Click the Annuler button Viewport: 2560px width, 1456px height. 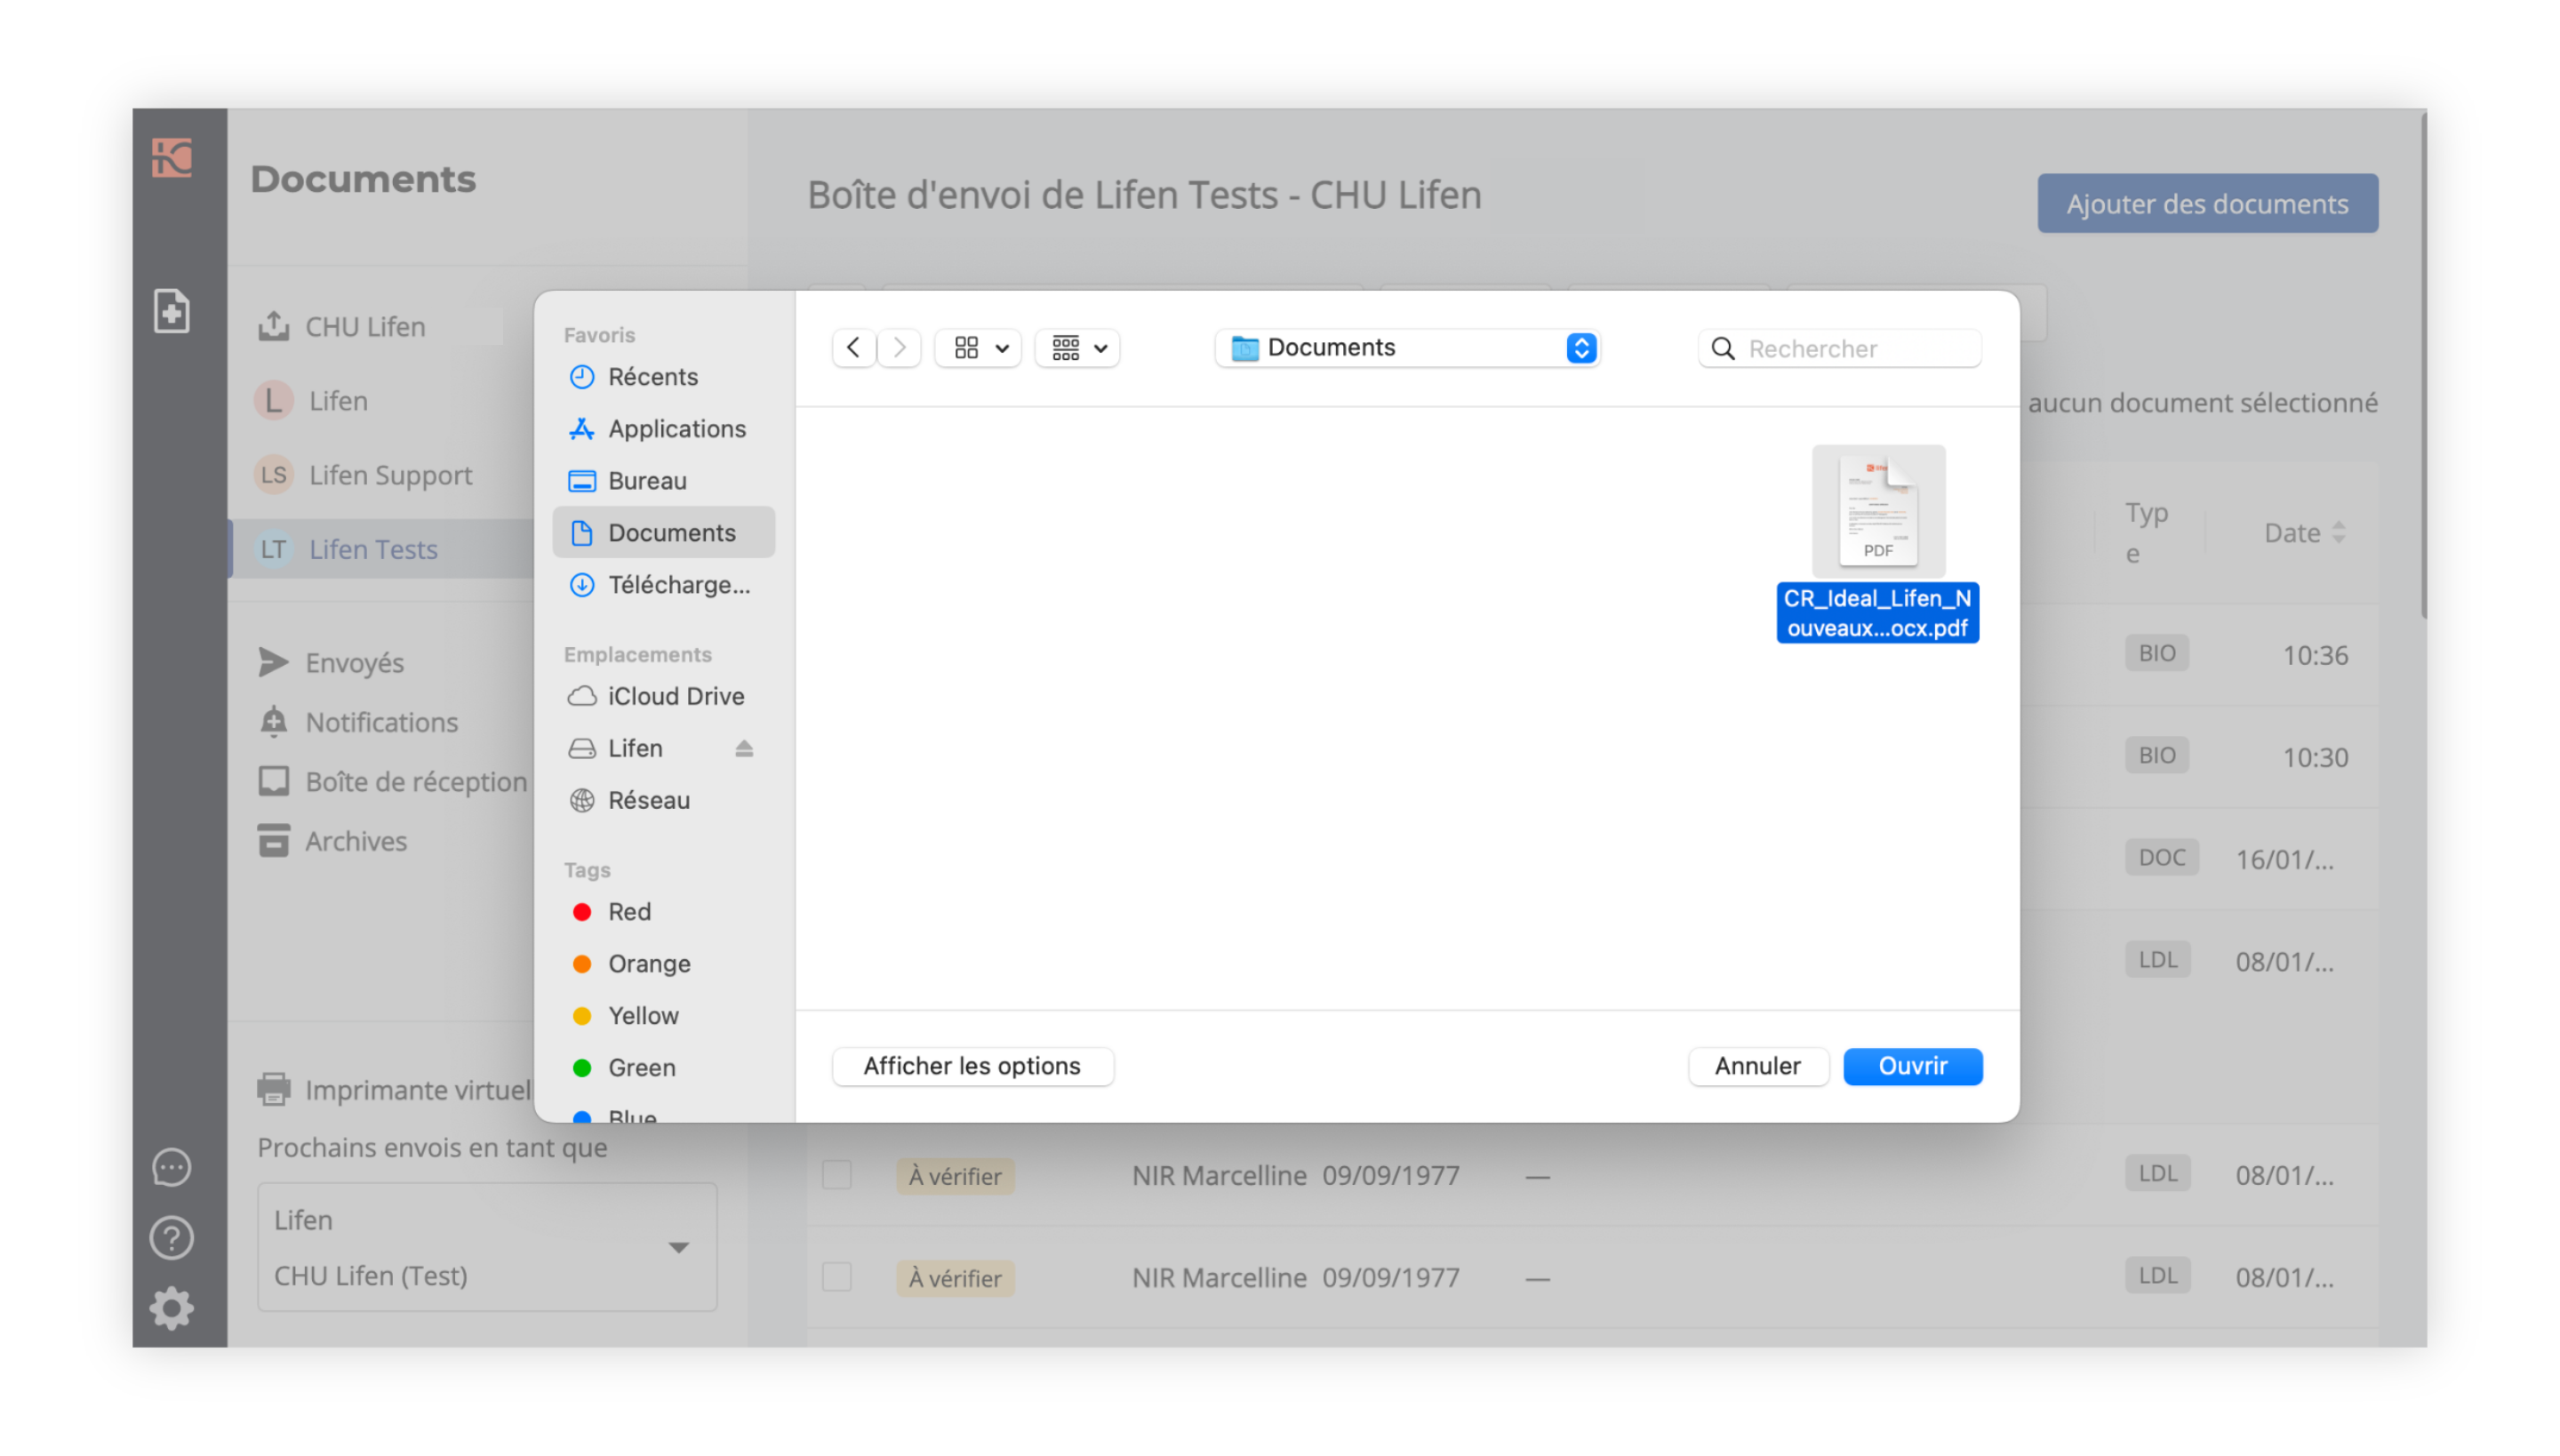click(1758, 1066)
